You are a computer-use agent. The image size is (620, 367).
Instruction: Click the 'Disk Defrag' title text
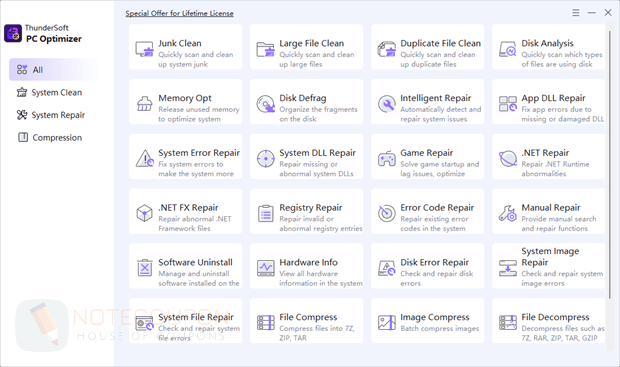point(303,98)
